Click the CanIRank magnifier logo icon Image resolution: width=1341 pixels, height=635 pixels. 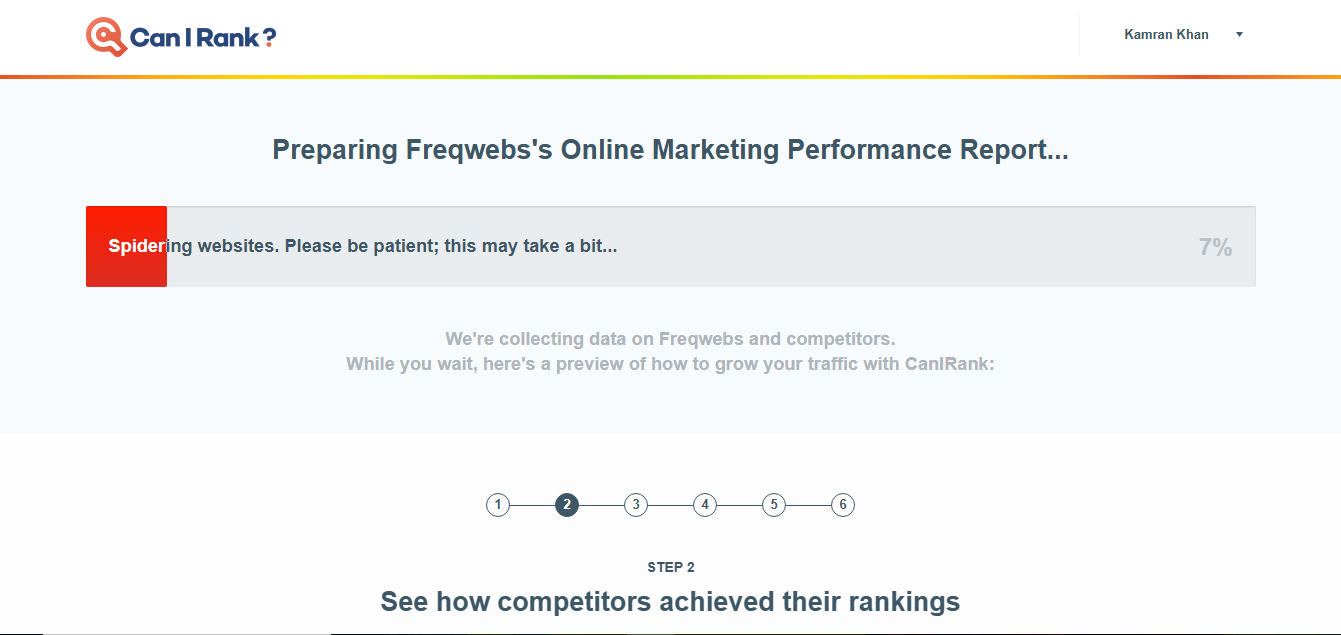(x=105, y=36)
